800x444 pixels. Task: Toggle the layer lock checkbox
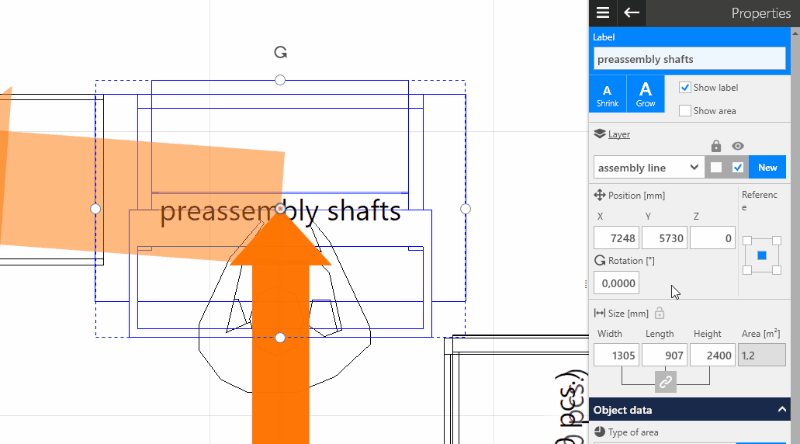tap(716, 167)
